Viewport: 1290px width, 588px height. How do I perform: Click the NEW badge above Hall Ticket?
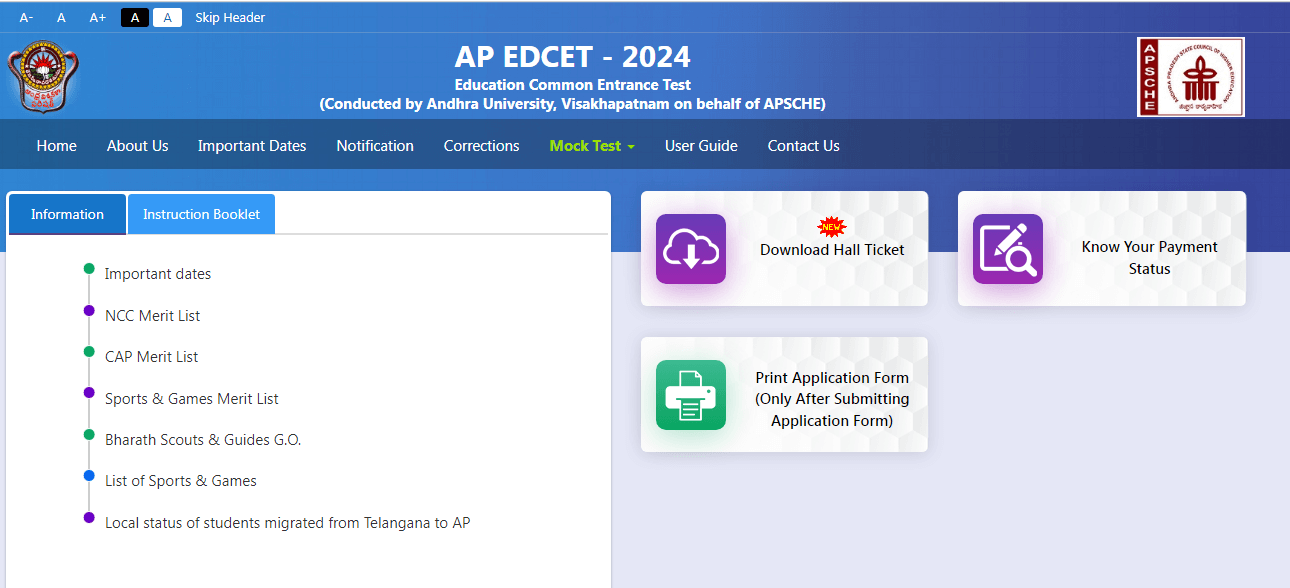pyautogui.click(x=831, y=227)
